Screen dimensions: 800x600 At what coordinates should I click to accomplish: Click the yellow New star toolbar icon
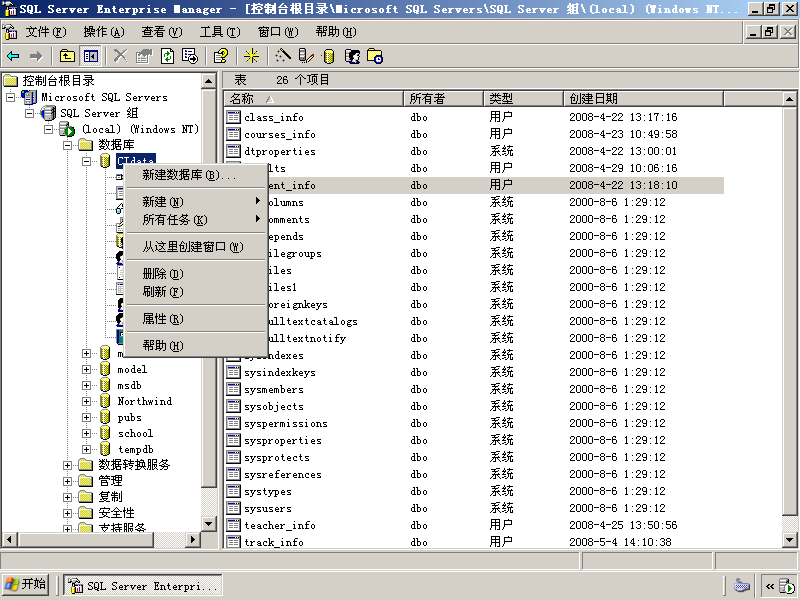point(251,56)
